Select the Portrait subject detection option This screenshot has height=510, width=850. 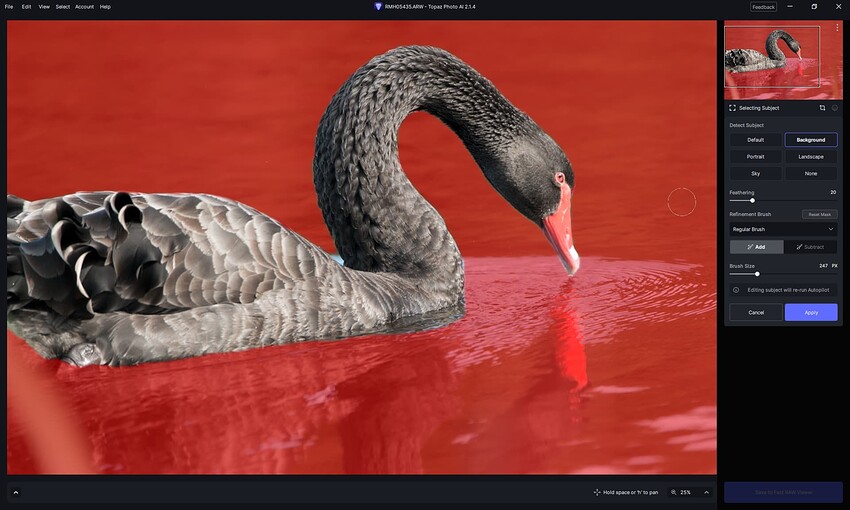(x=756, y=157)
